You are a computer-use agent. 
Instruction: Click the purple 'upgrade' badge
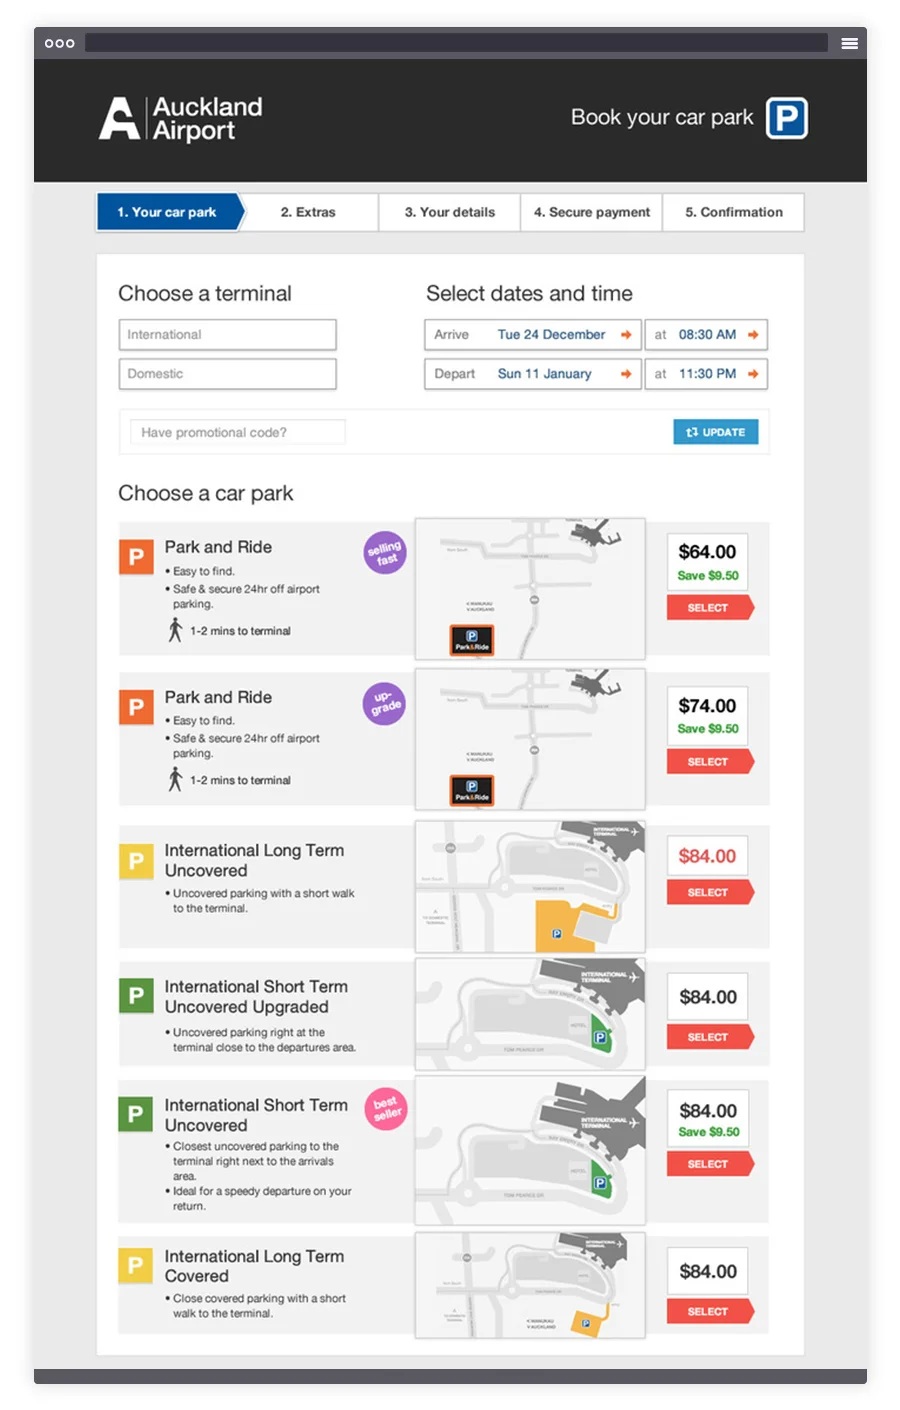tap(385, 703)
